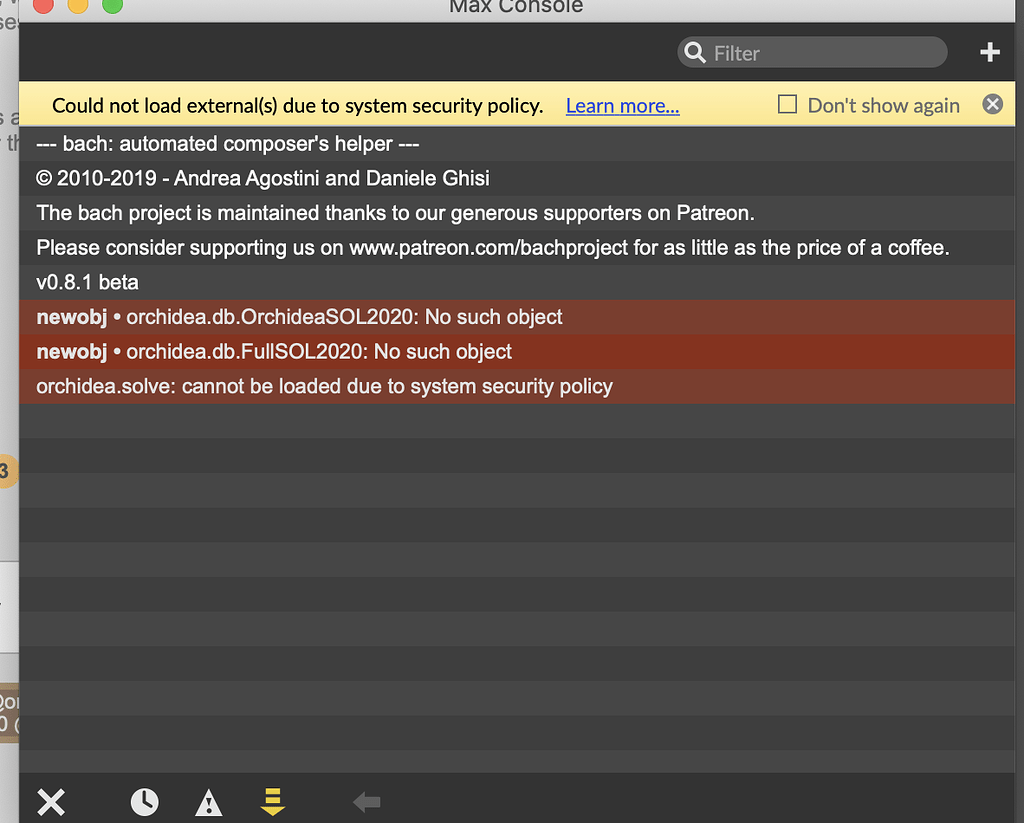Clear the console with the X icon
Screen dimensions: 1024x823
[x=51, y=801]
